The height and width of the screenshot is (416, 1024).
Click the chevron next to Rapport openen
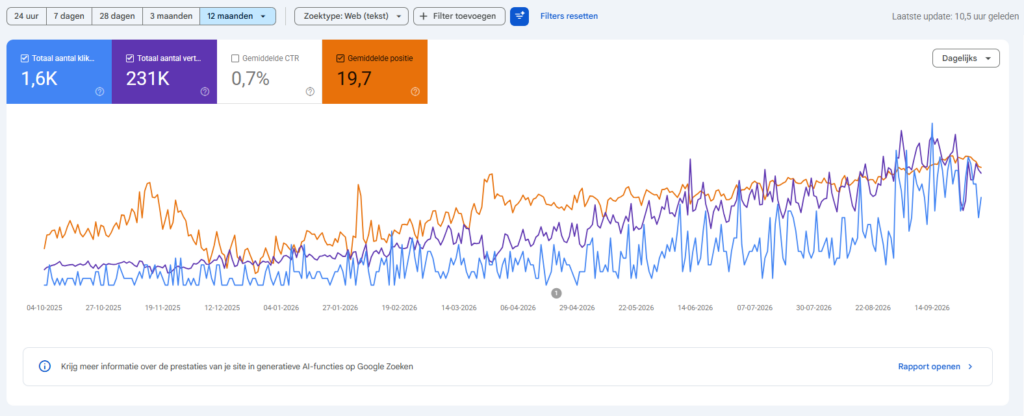970,366
